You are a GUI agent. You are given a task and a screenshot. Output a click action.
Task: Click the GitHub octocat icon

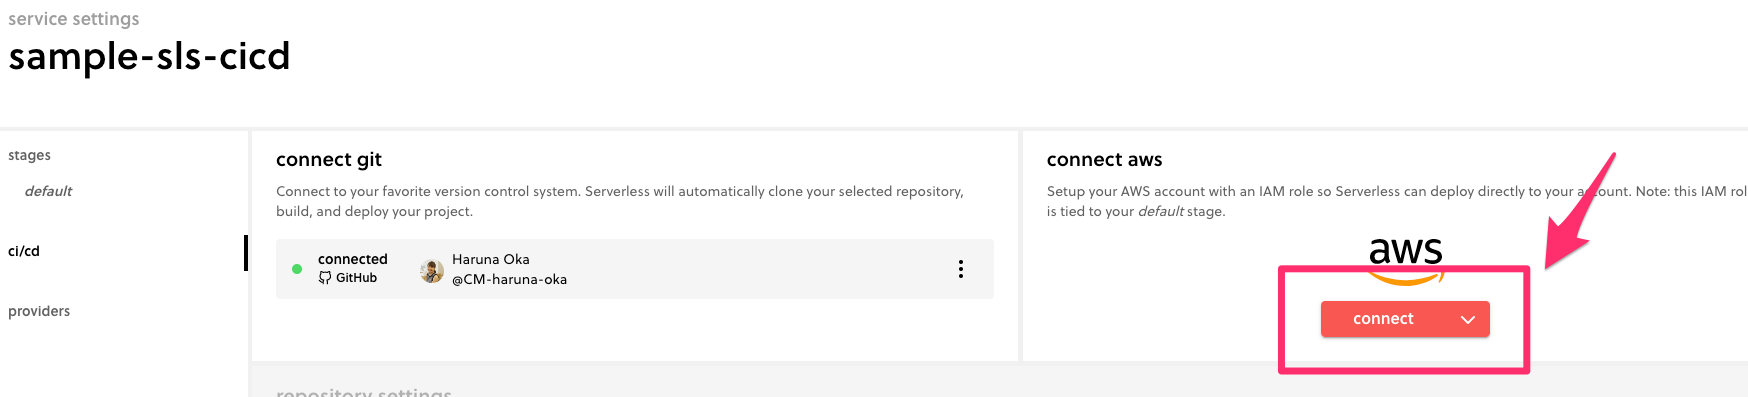[325, 278]
